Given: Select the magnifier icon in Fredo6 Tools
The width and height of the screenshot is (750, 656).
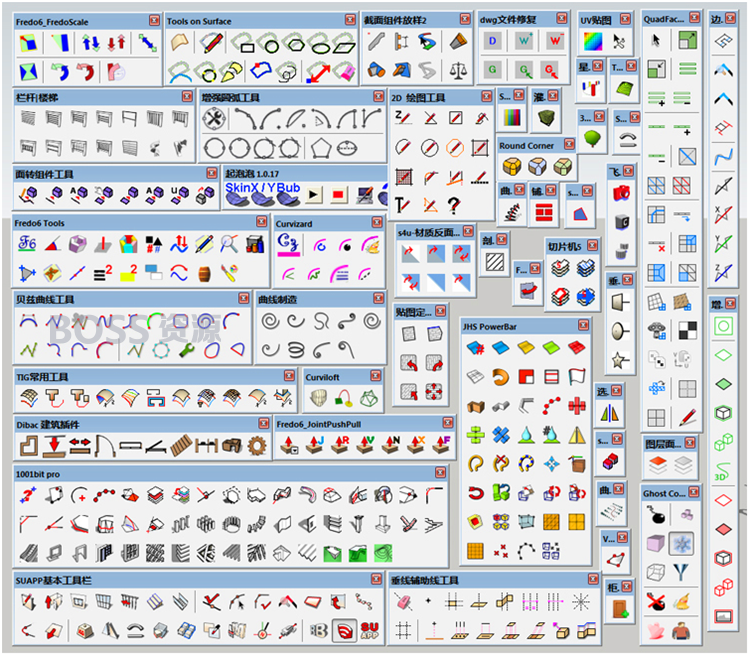Looking at the screenshot, I should (229, 244).
